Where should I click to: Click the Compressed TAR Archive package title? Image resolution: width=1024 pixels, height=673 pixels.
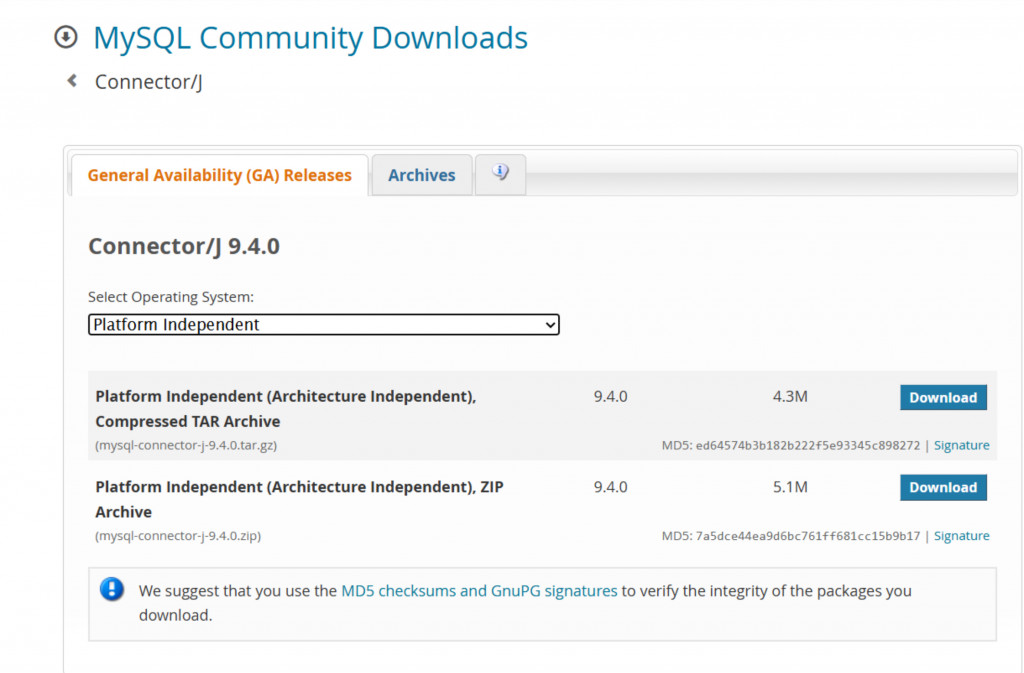(286, 409)
